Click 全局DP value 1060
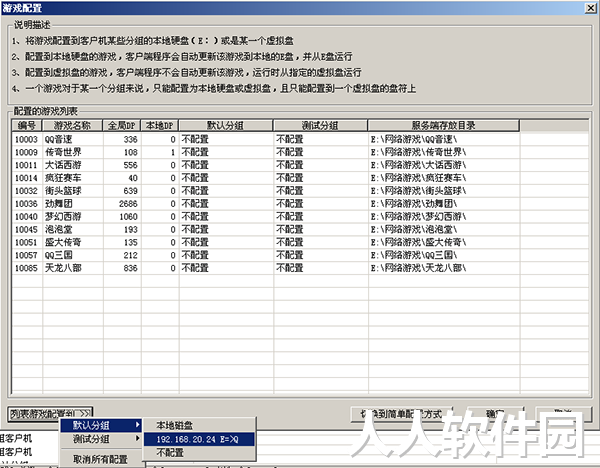Image resolution: width=600 pixels, height=468 pixels. 128,217
